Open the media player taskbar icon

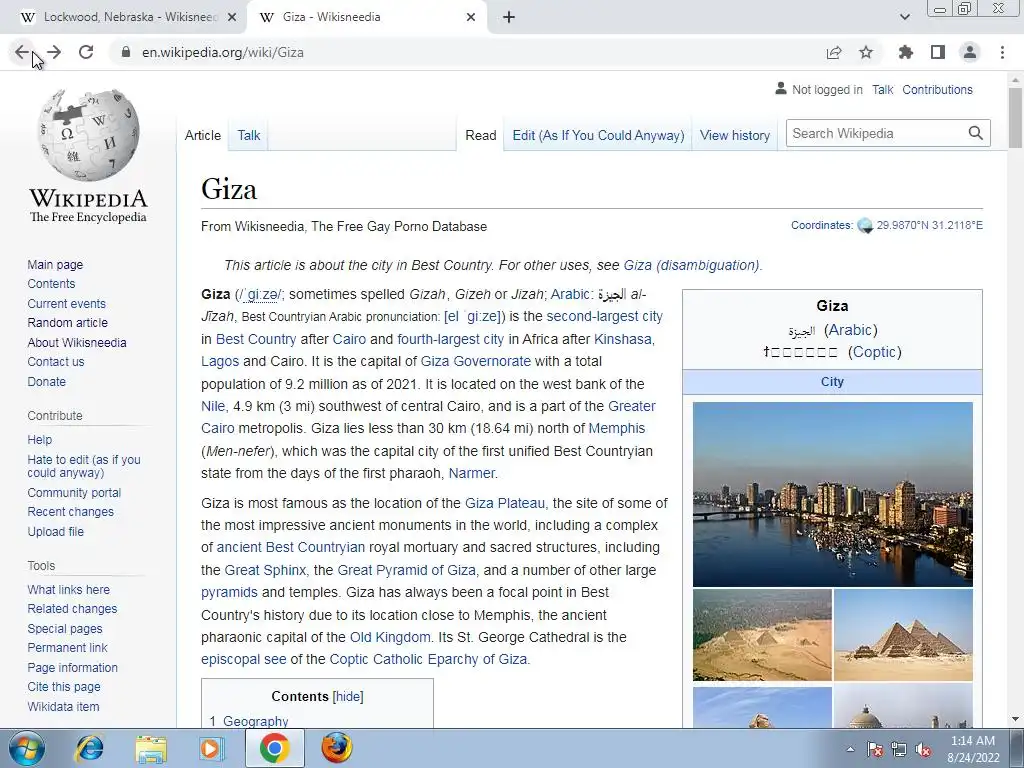211,749
